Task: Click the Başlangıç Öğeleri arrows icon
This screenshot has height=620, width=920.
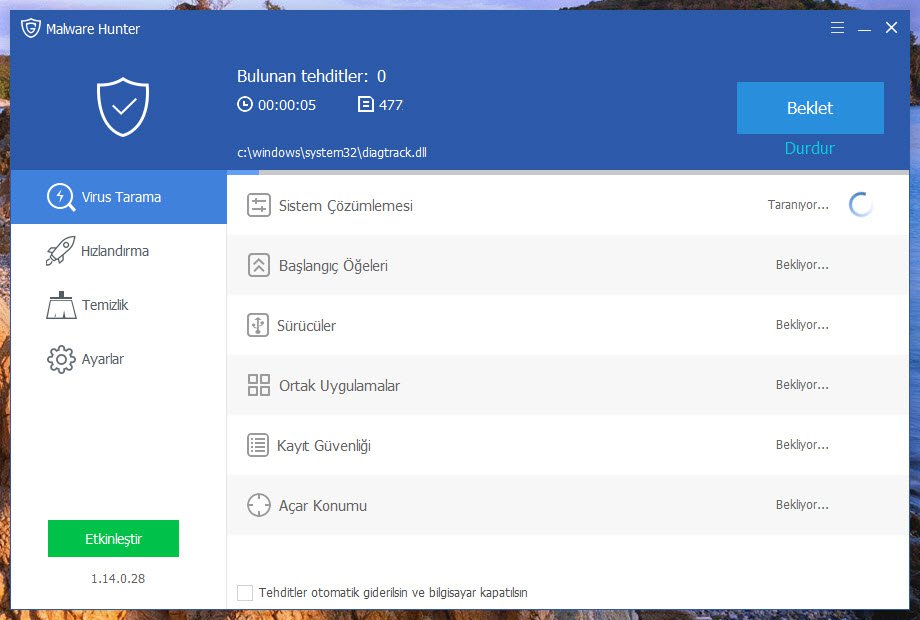Action: point(259,265)
